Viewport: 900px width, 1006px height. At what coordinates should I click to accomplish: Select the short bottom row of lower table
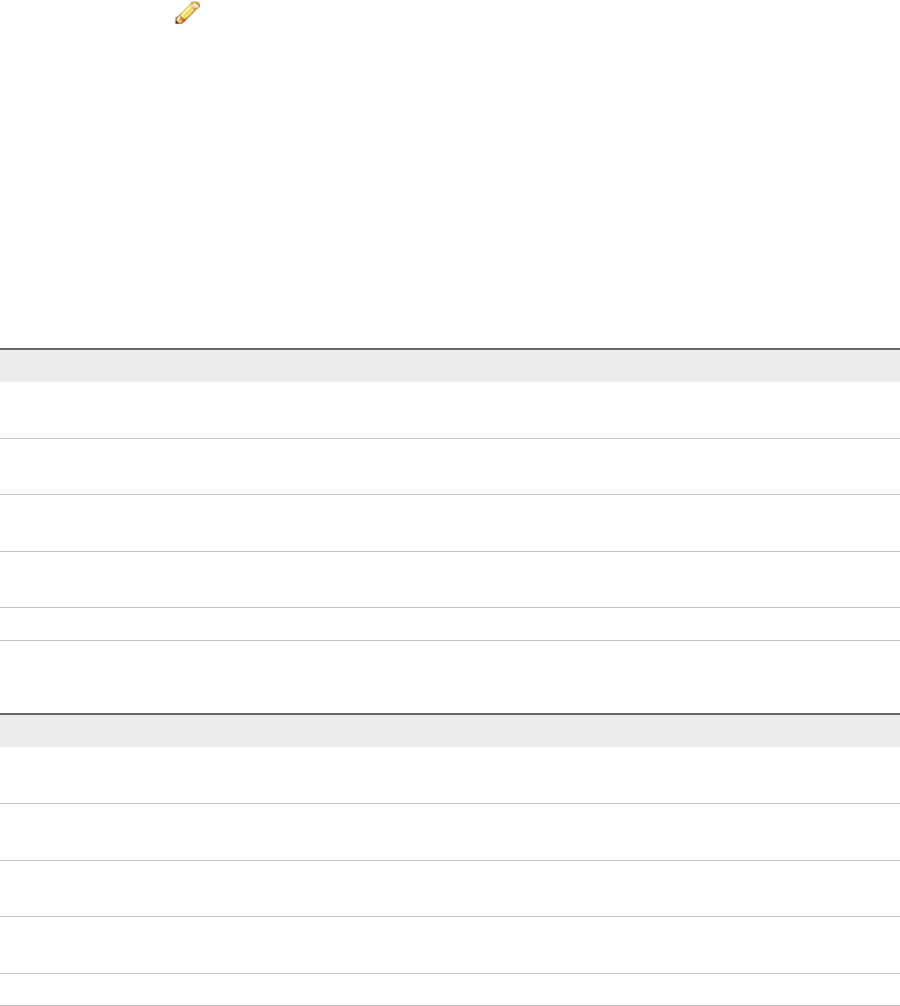(x=450, y=989)
